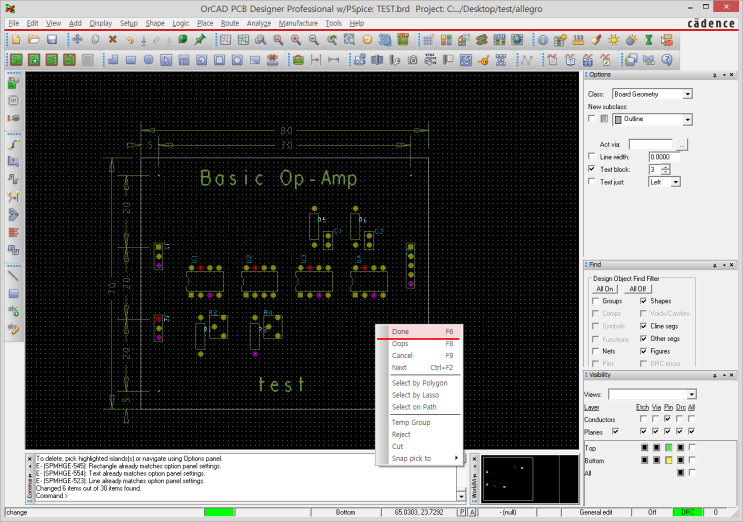Viewport: 743px width, 522px height.
Task: Click the green pushpin icon
Action: 200,40
